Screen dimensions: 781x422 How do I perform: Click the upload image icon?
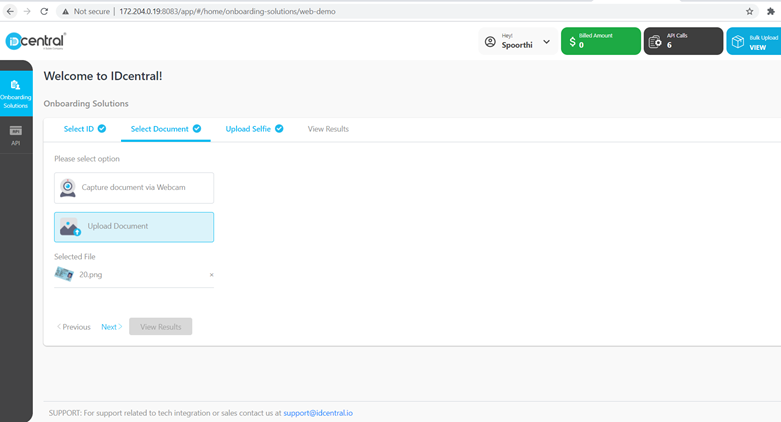(70, 227)
